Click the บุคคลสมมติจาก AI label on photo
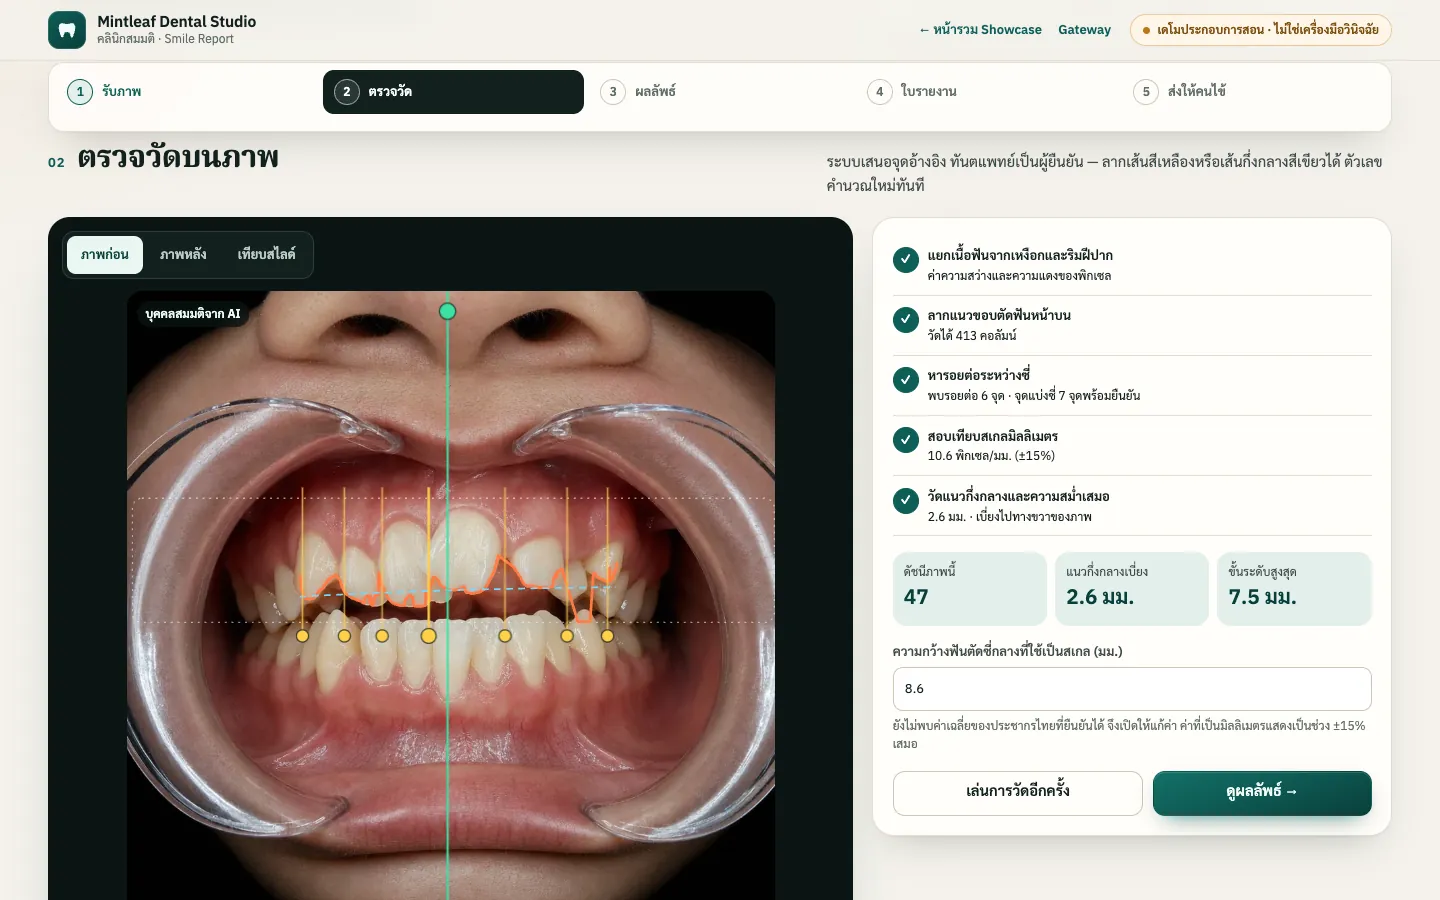1440x900 pixels. point(193,314)
